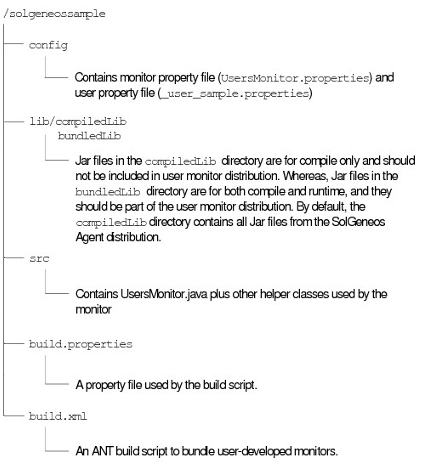The width and height of the screenshot is (422, 462).
Task: Select the bundledLib directory entry
Action: pos(89,136)
